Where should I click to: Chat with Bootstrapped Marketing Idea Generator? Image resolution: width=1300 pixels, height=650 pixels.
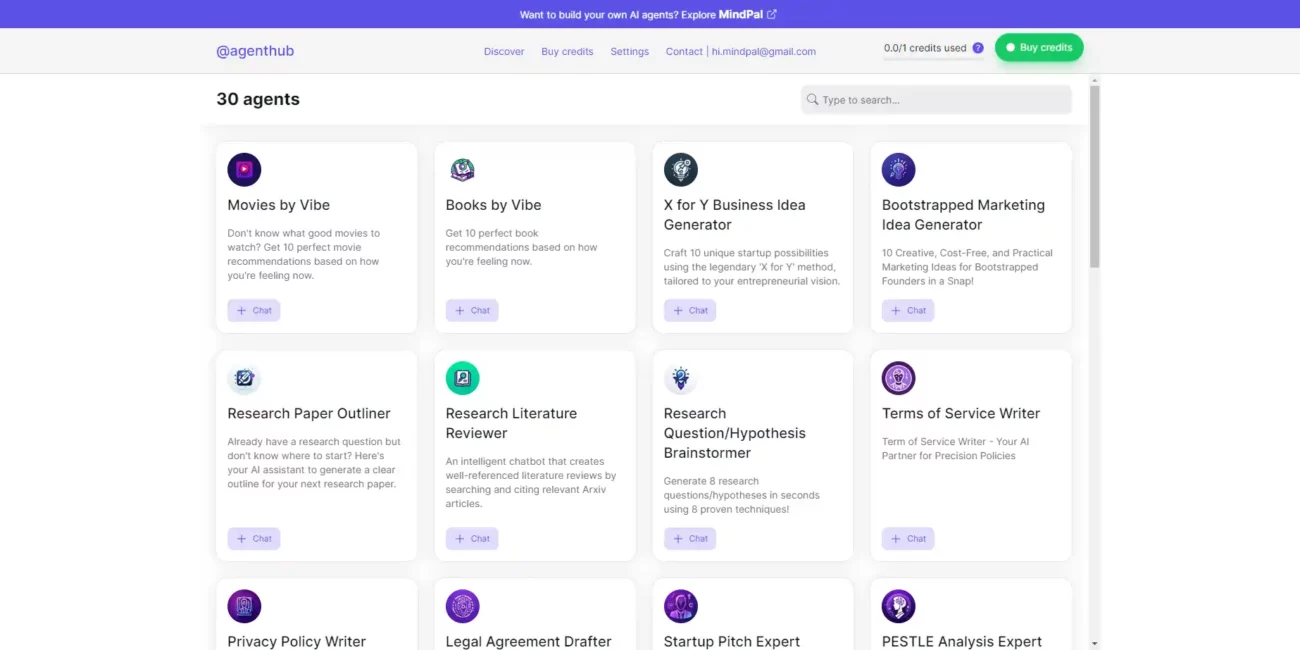point(908,310)
